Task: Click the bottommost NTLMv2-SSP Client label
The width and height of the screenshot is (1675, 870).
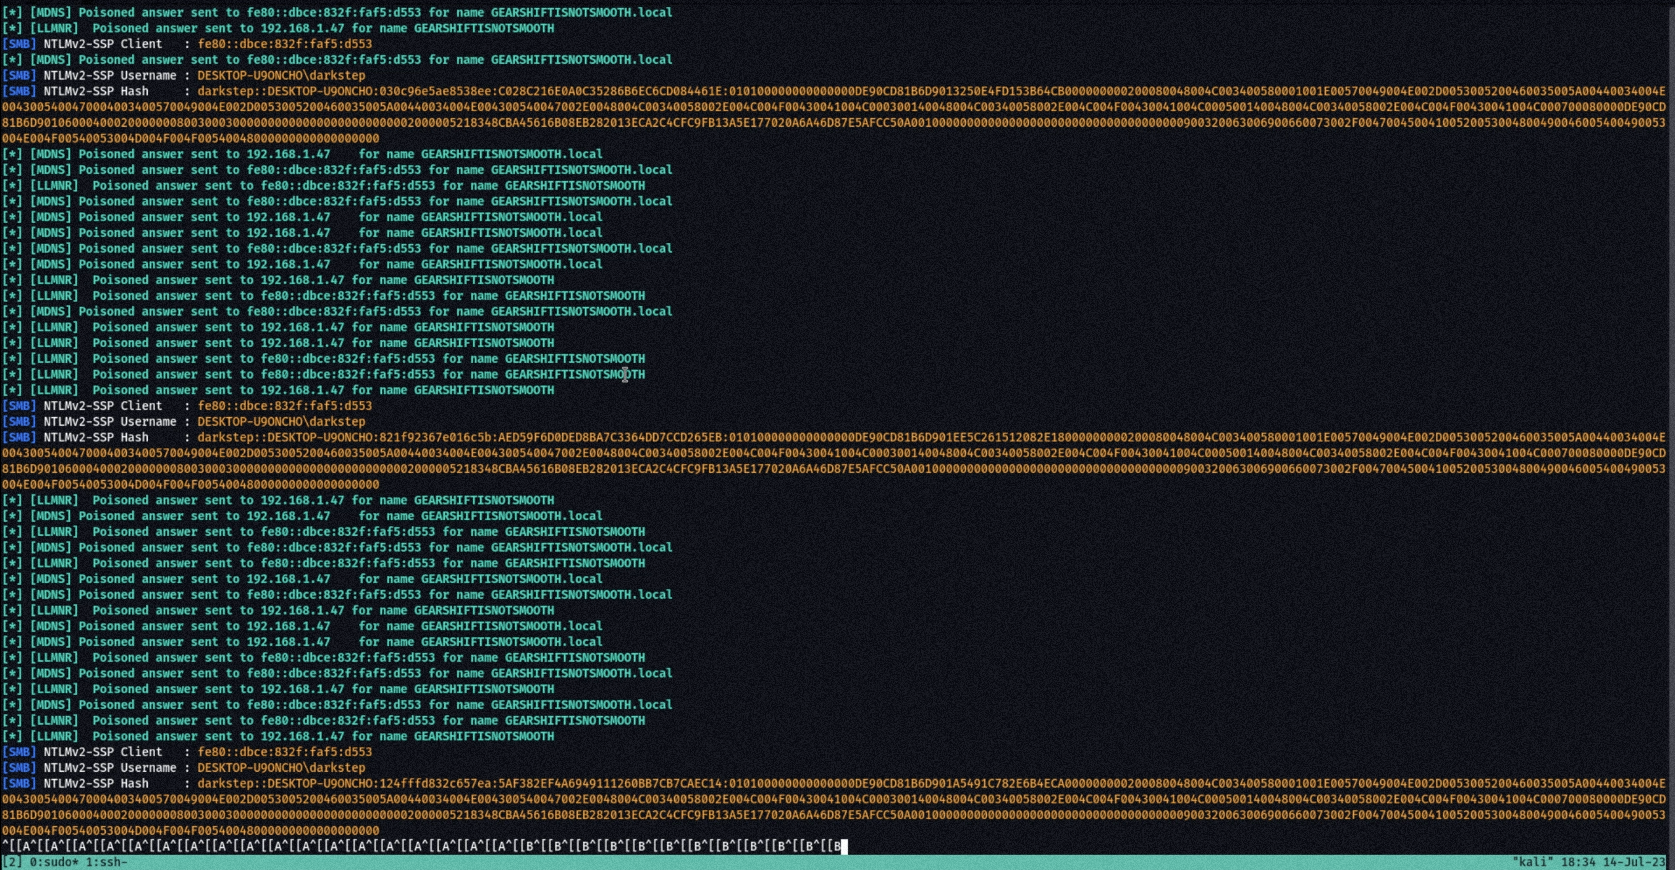Action: tap(103, 752)
